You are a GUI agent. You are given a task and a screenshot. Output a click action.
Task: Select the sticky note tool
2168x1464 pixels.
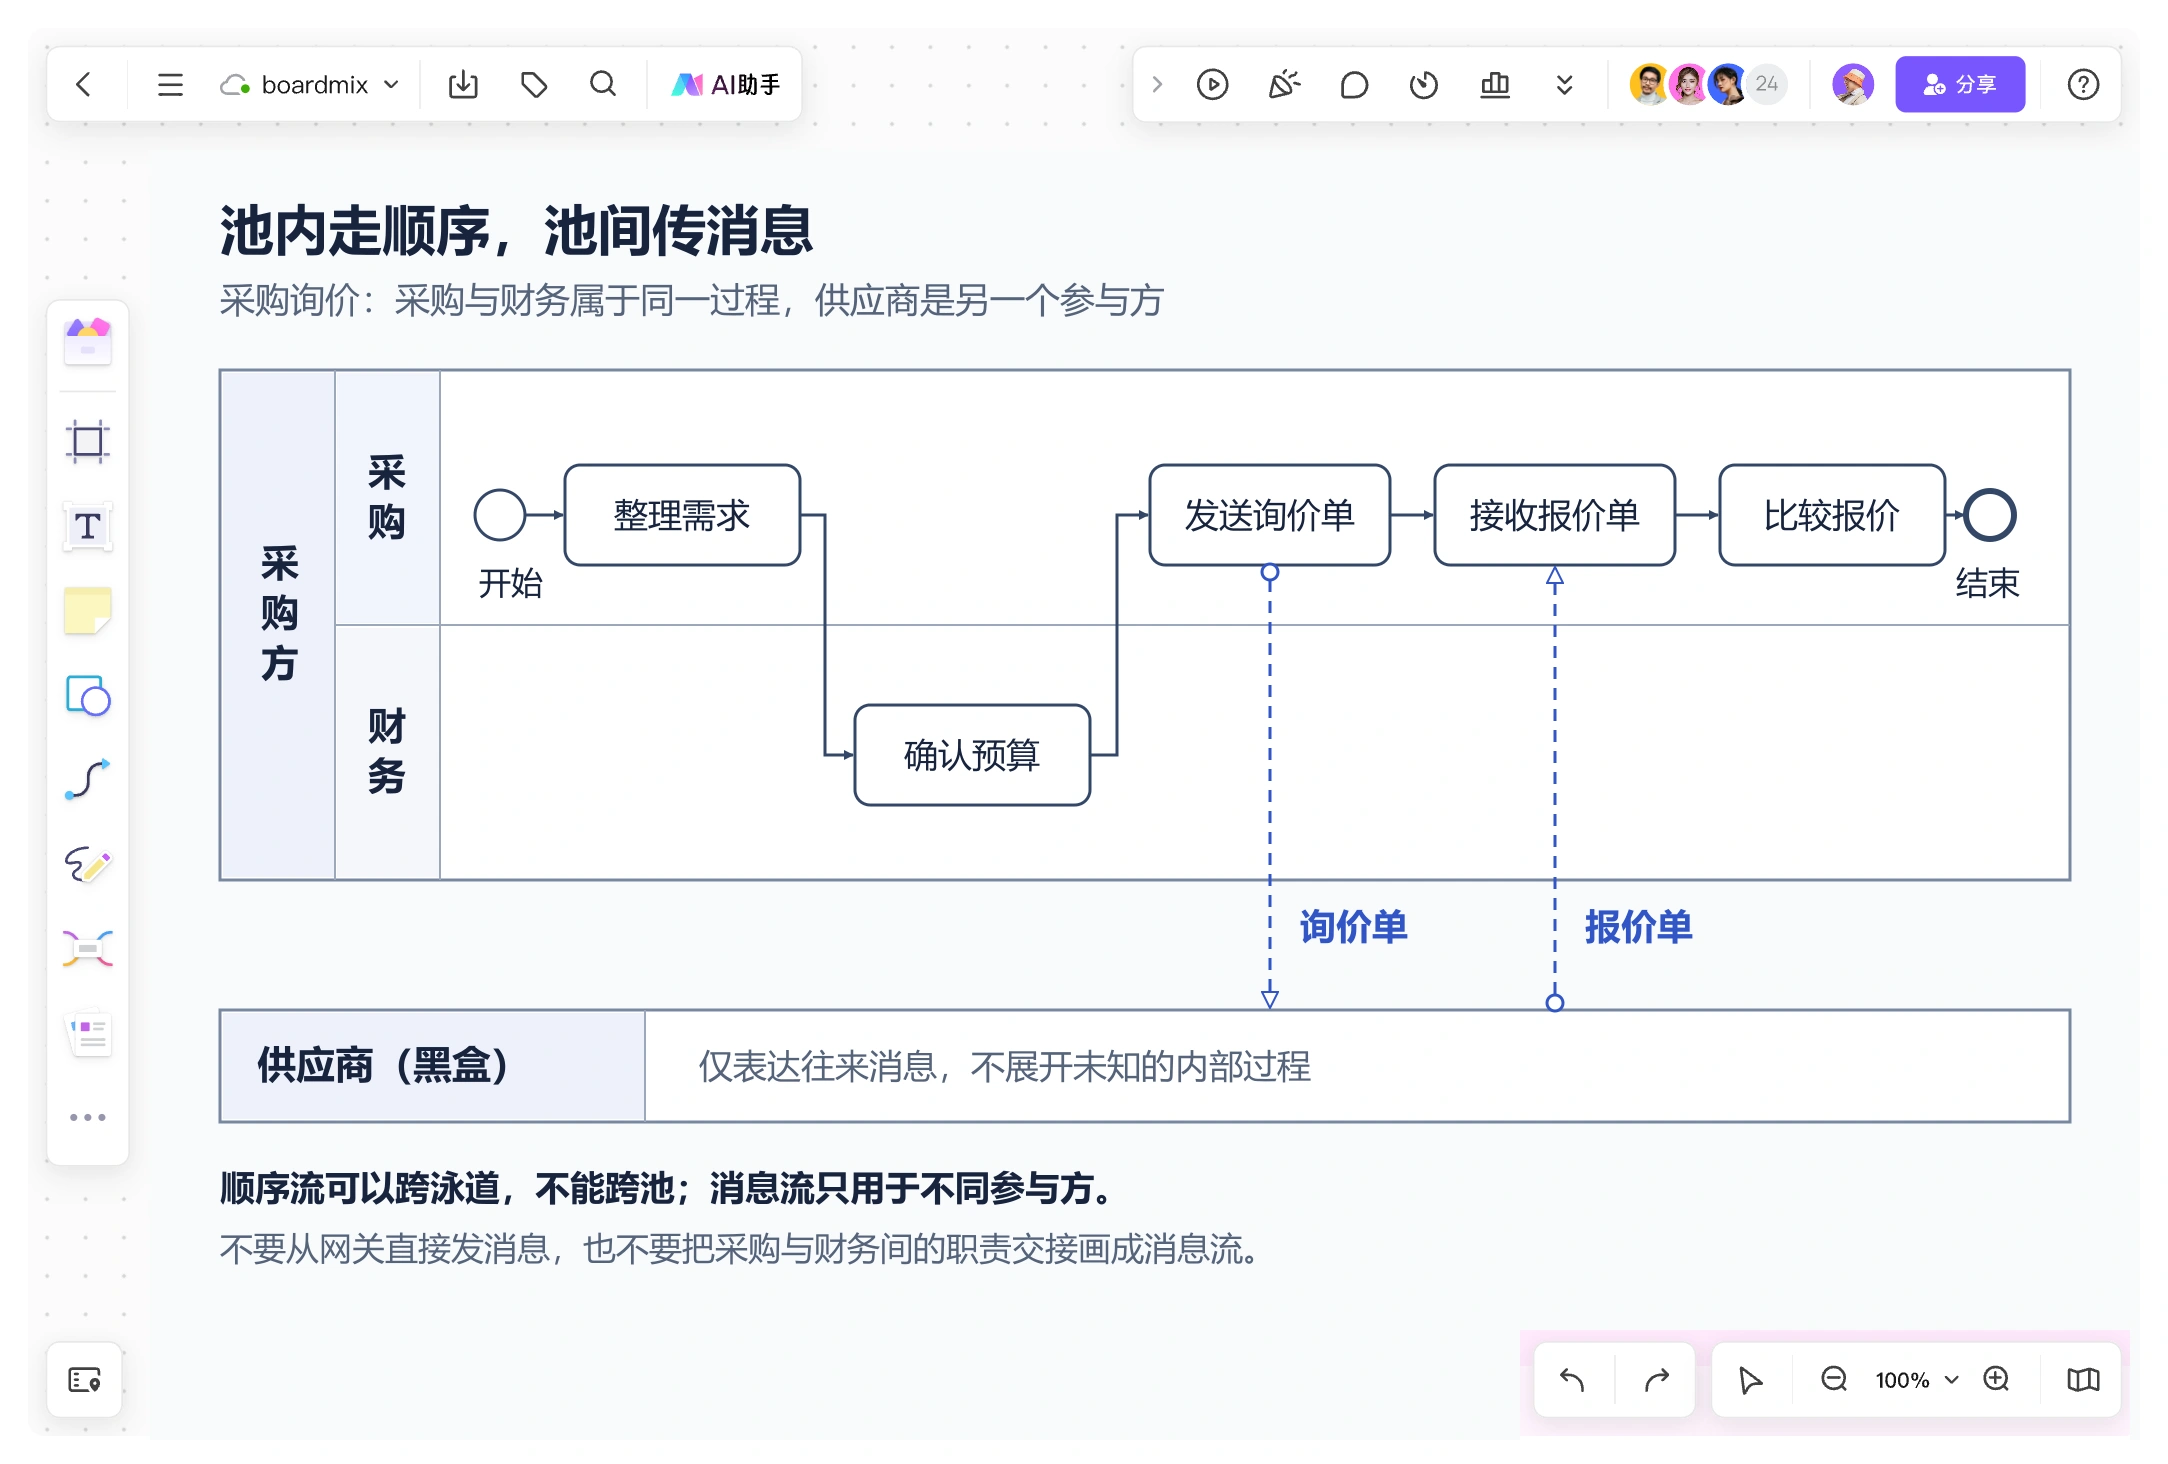(x=88, y=611)
